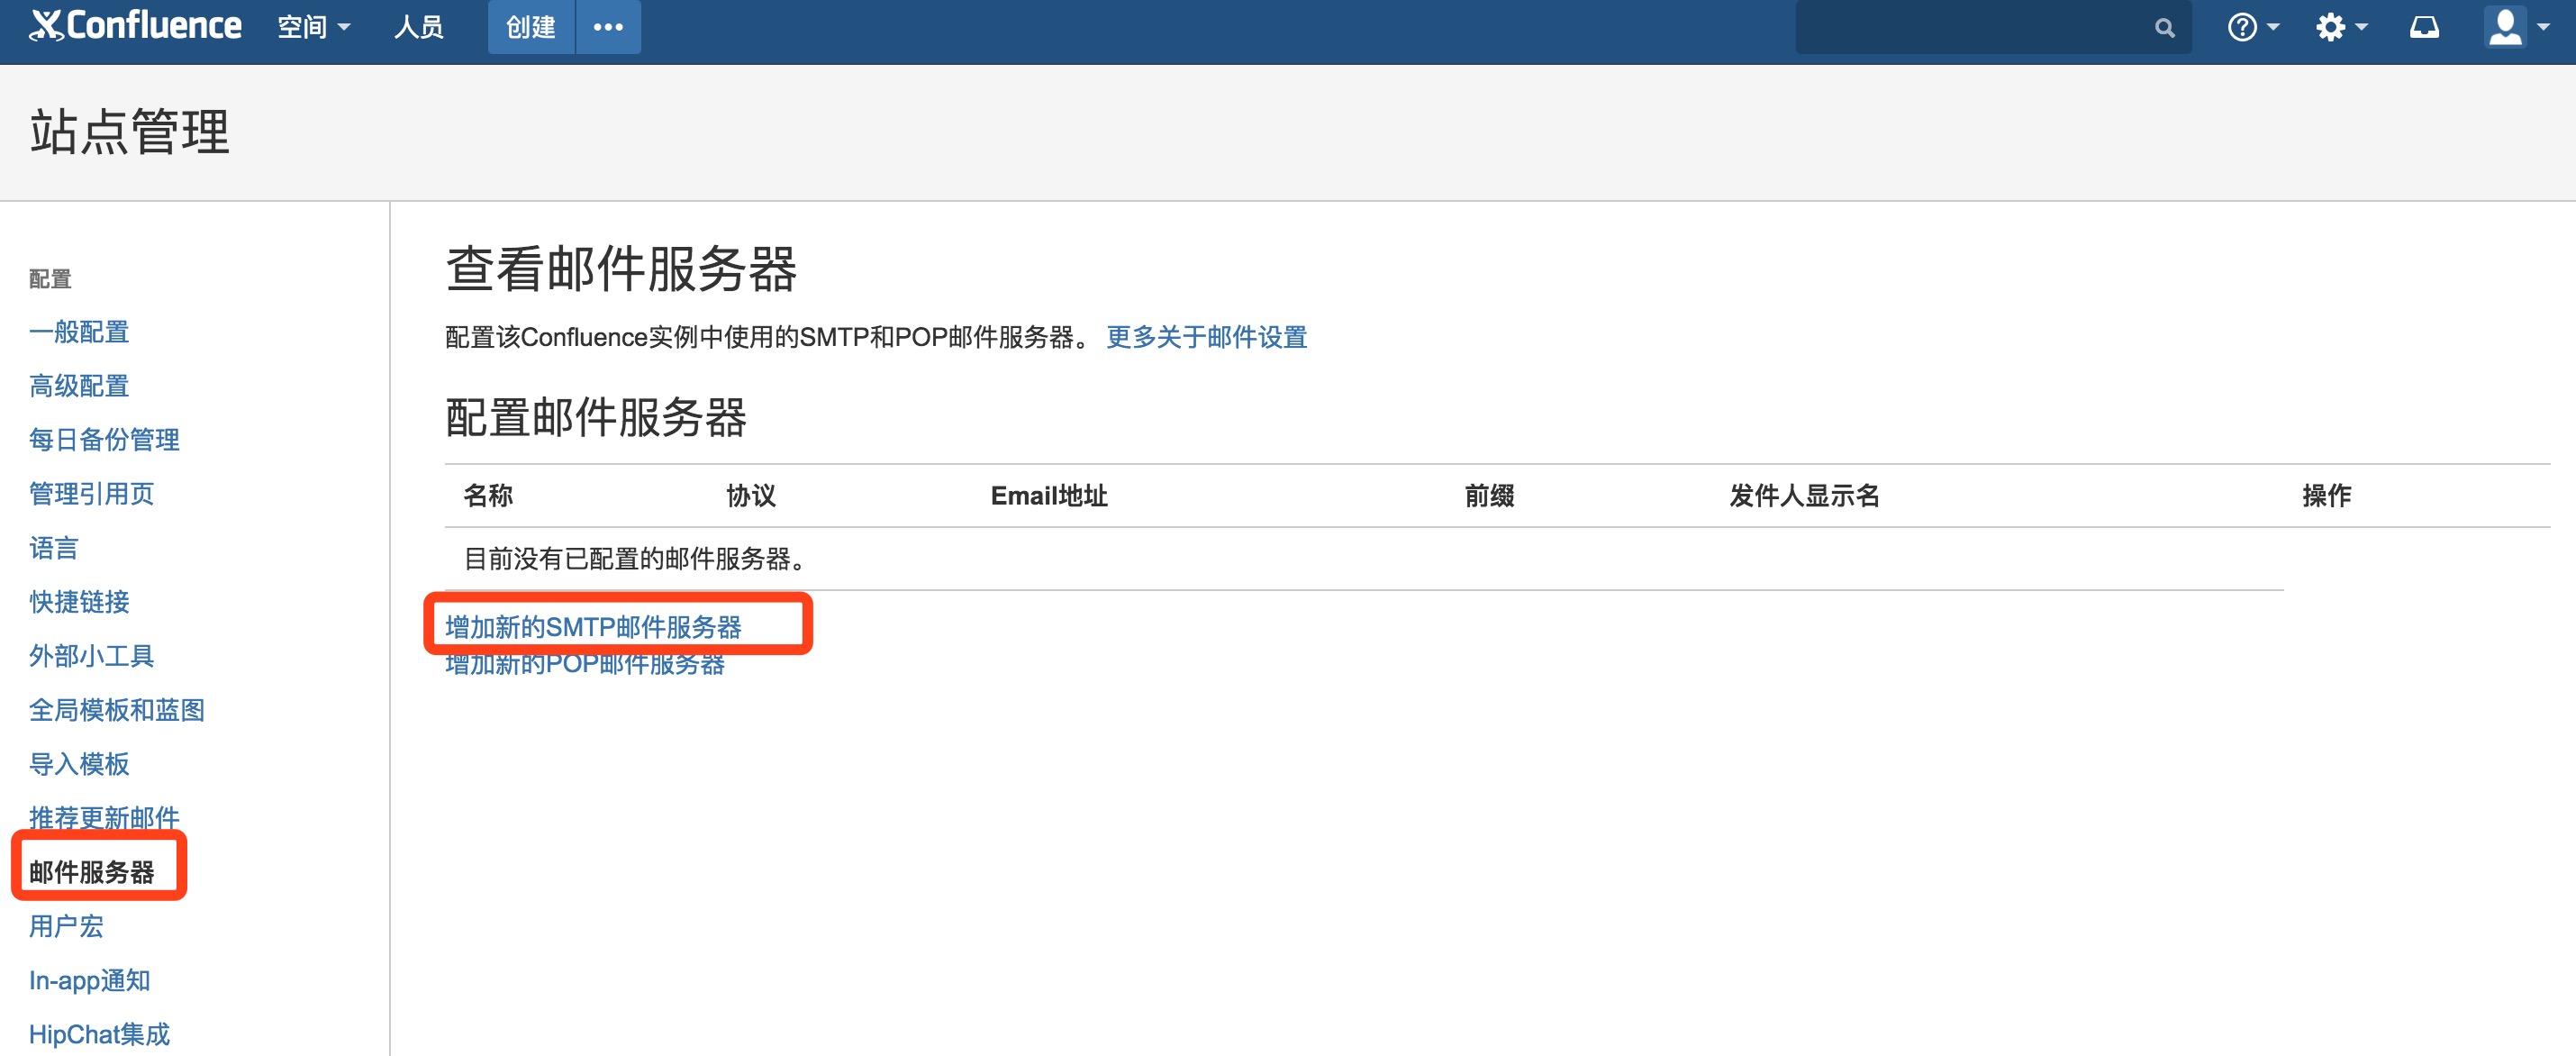2576x1056 pixels.
Task: Select 邮件服务器 in the sidebar
Action: click(x=92, y=872)
